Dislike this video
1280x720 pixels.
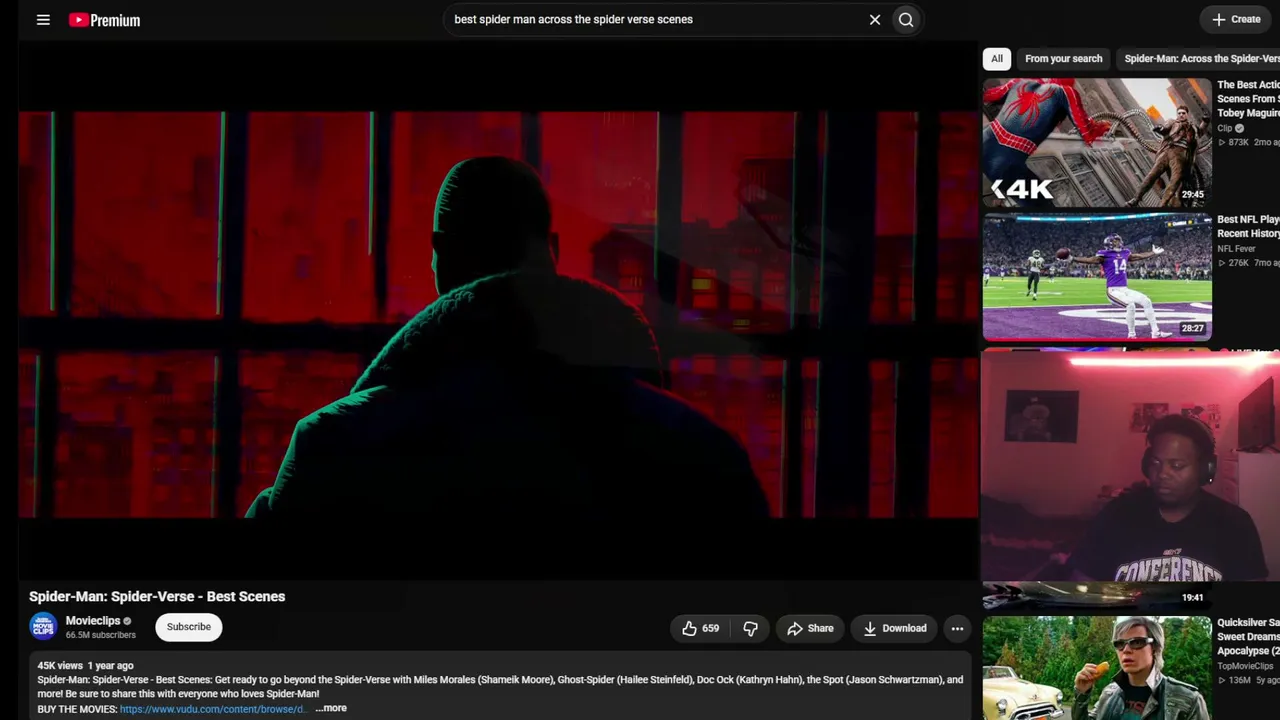coord(750,628)
